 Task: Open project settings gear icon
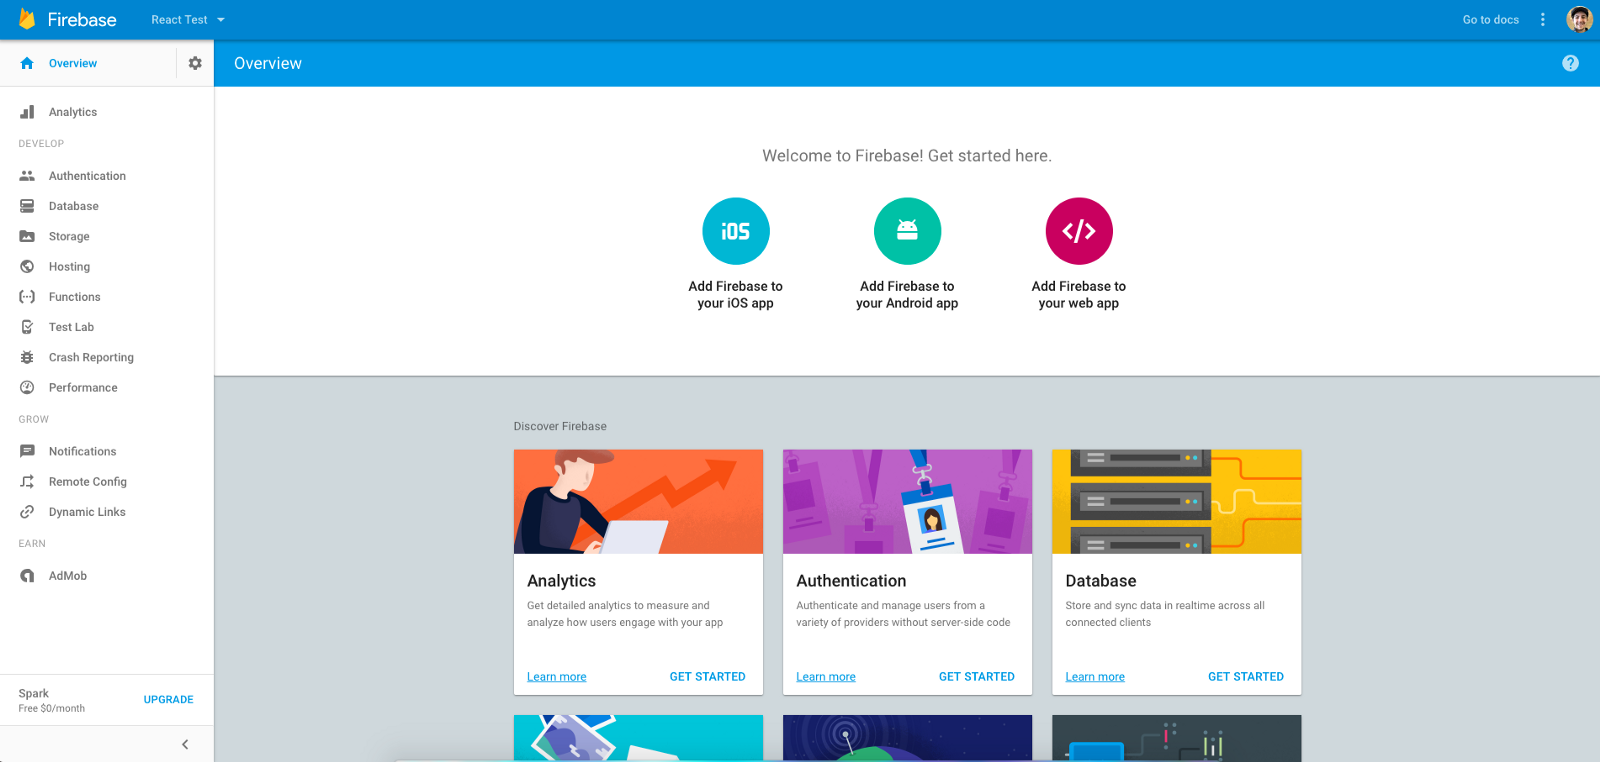click(195, 63)
